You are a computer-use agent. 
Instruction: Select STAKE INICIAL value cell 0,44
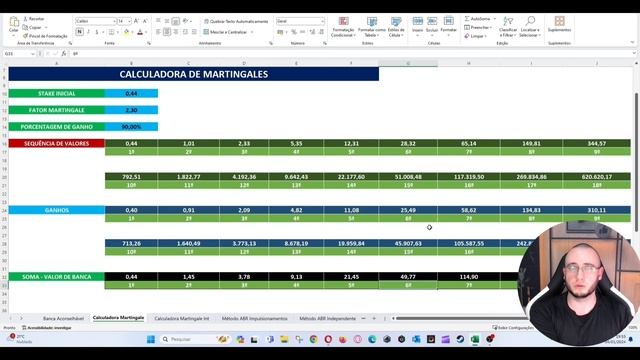click(131, 93)
